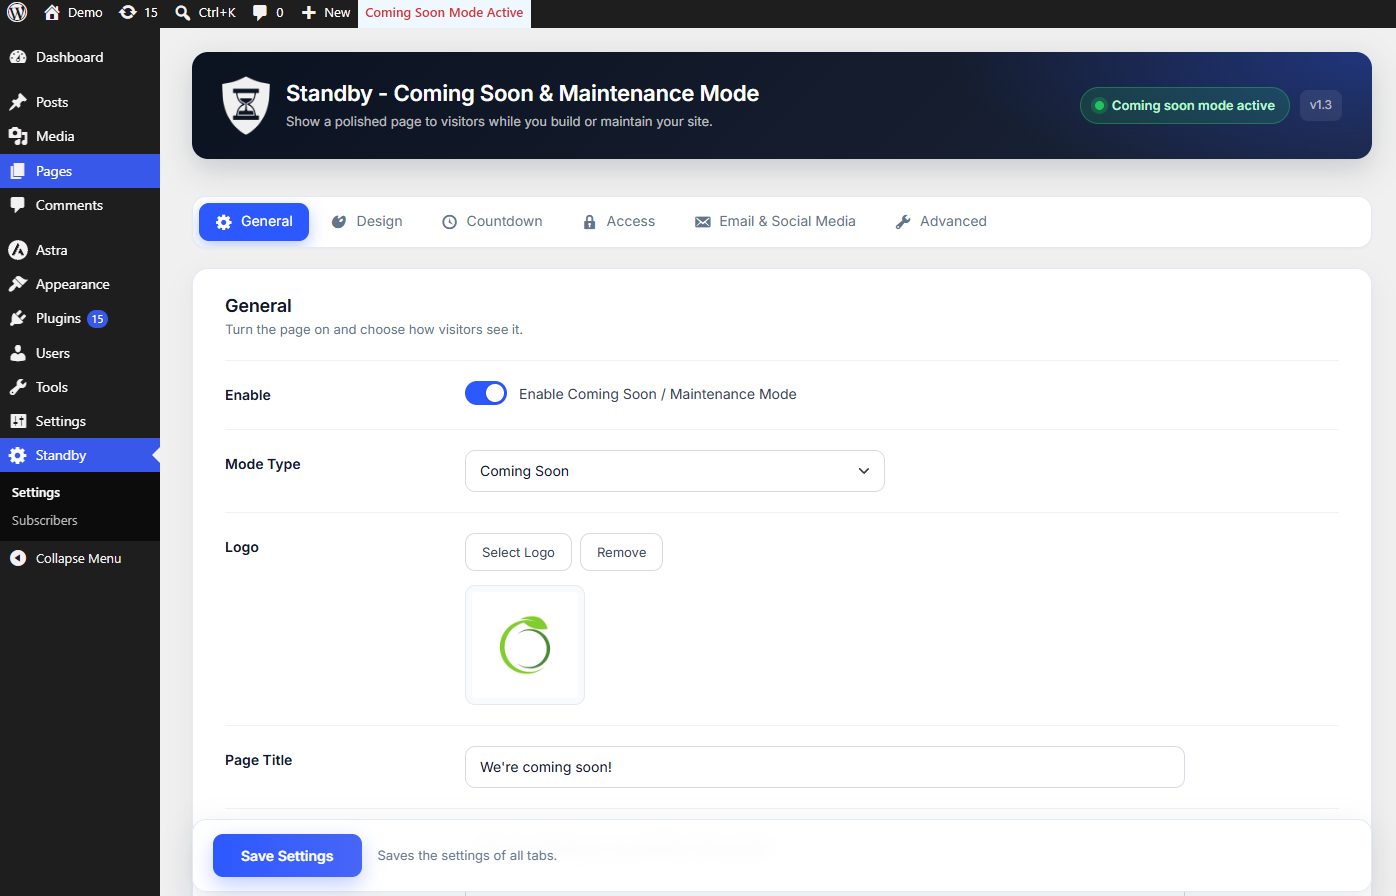Open Subscribers submenu under Standby
The width and height of the screenshot is (1396, 896).
click(44, 520)
